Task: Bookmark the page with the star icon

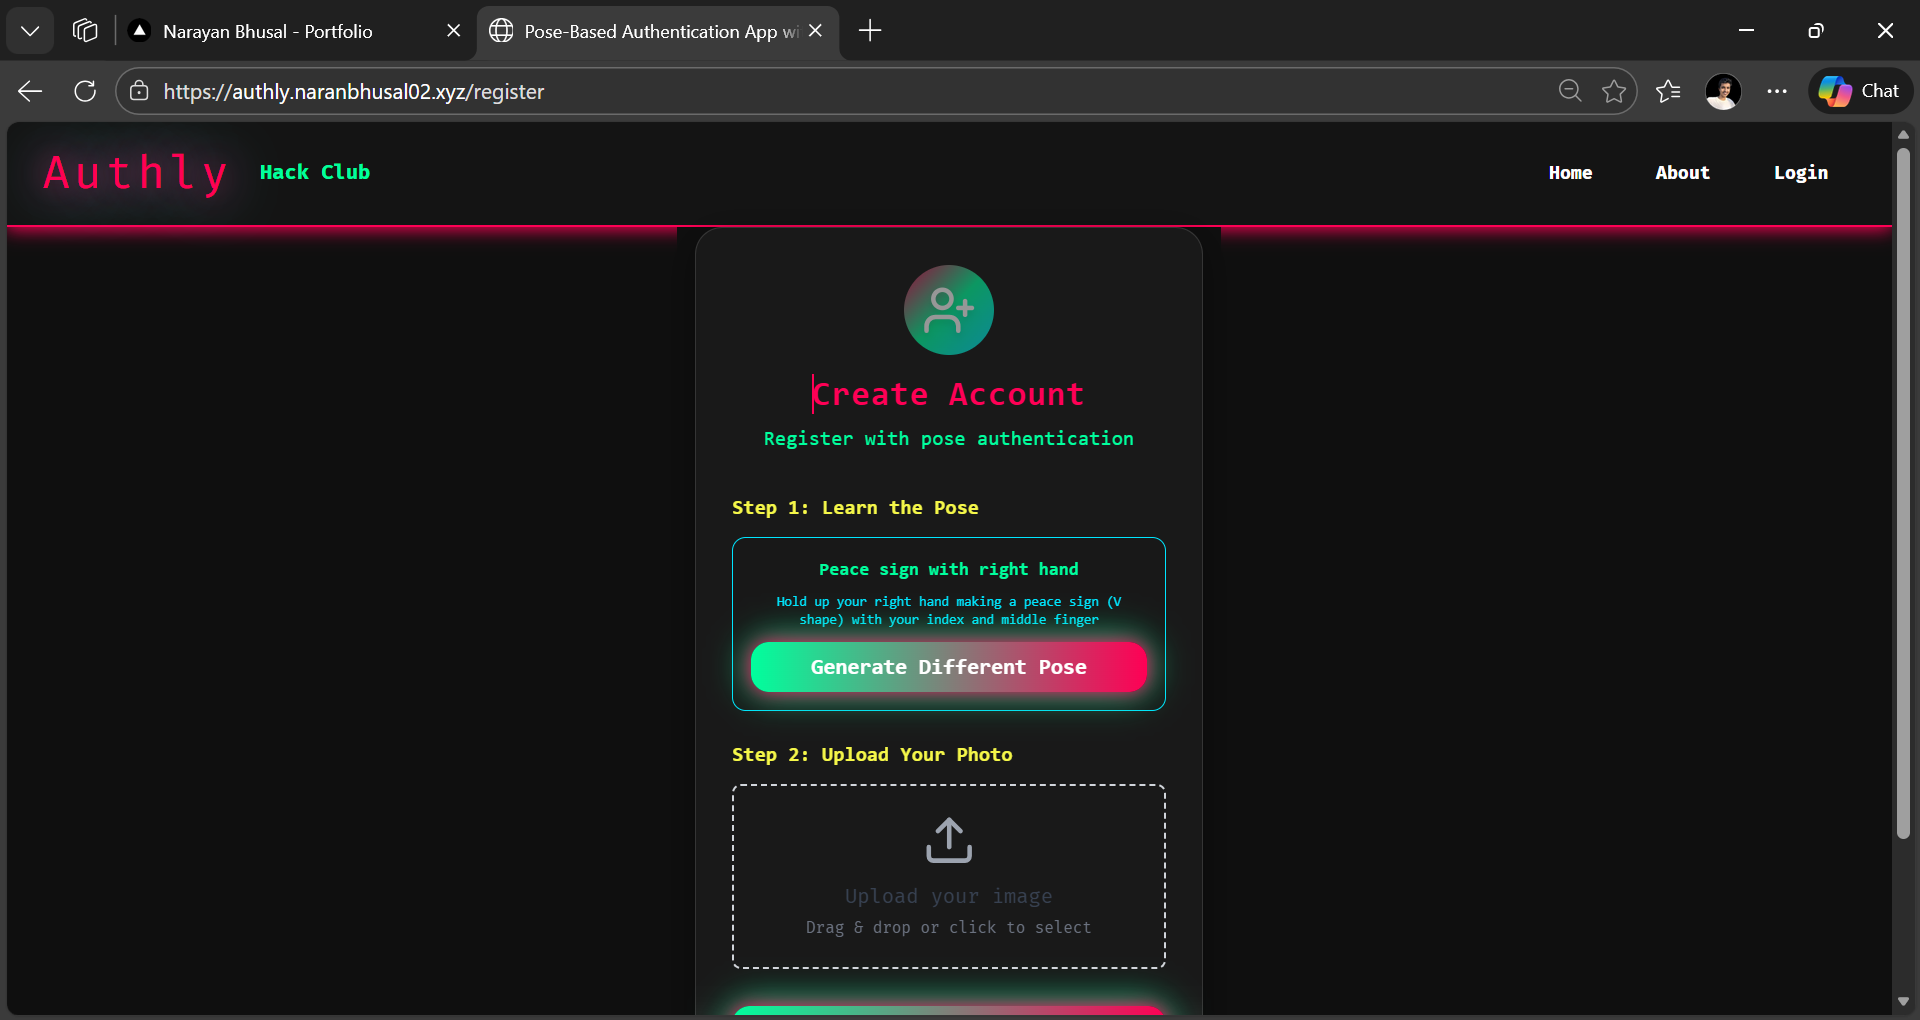Action: point(1615,91)
